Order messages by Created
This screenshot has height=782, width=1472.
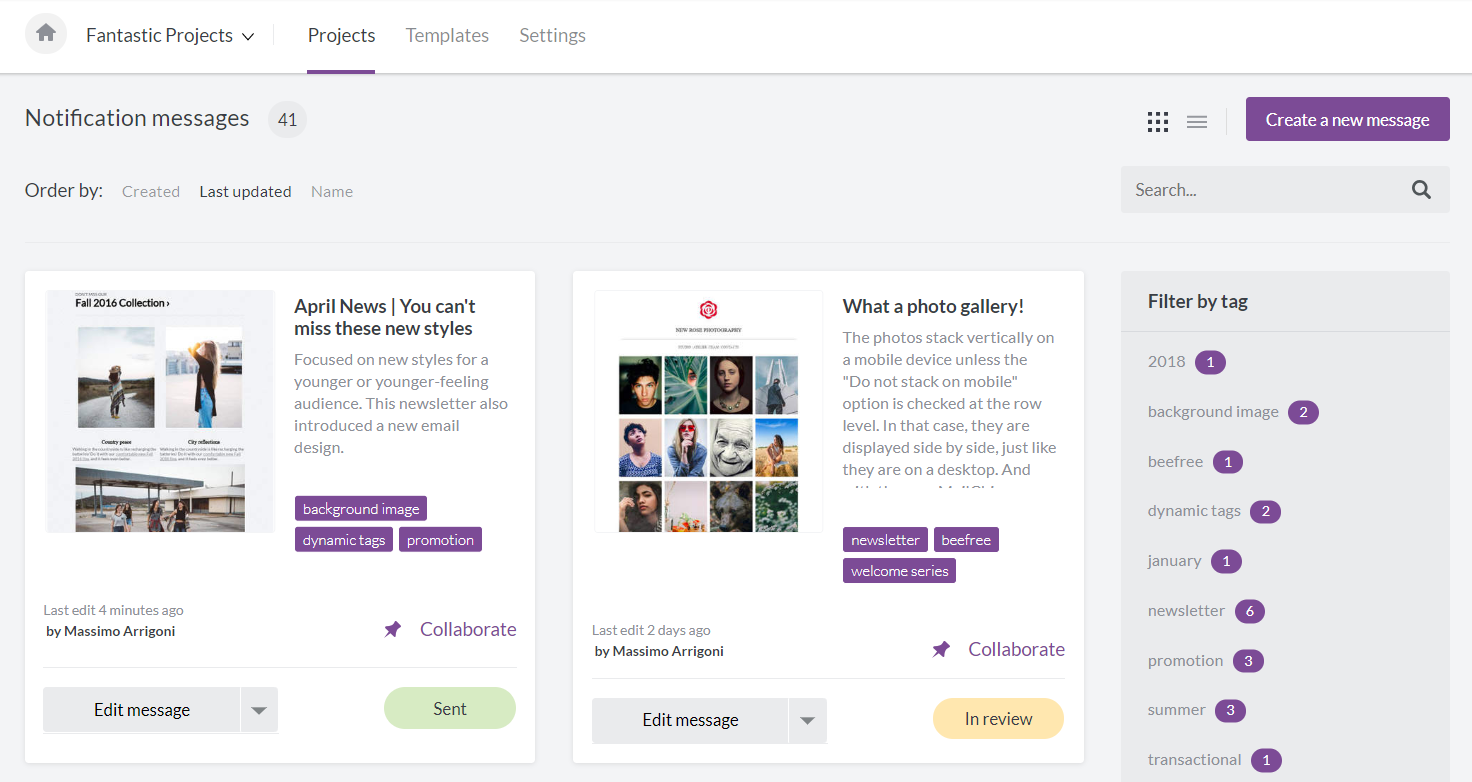[151, 191]
